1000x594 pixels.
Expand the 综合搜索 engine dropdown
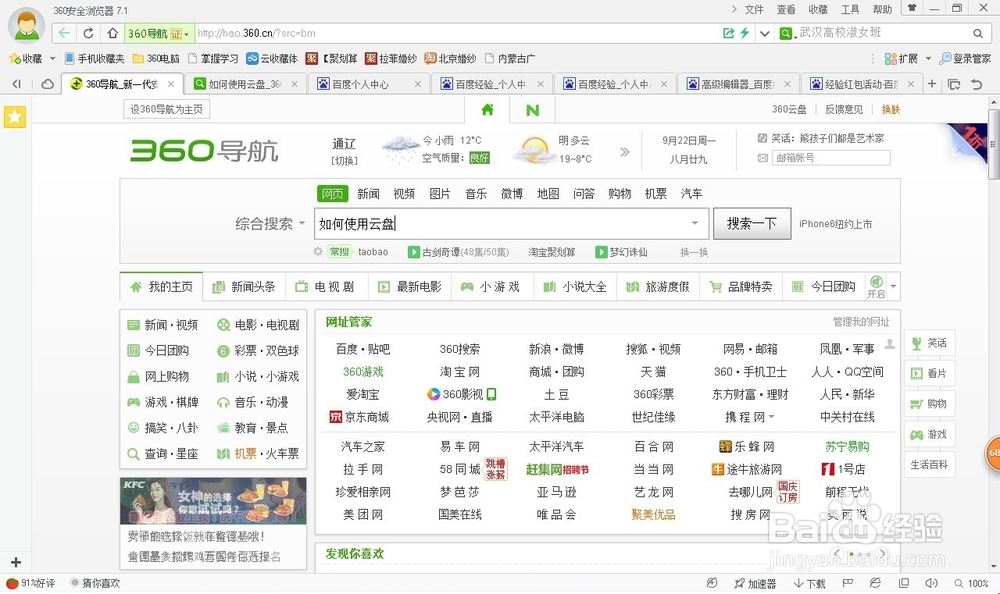[302, 223]
